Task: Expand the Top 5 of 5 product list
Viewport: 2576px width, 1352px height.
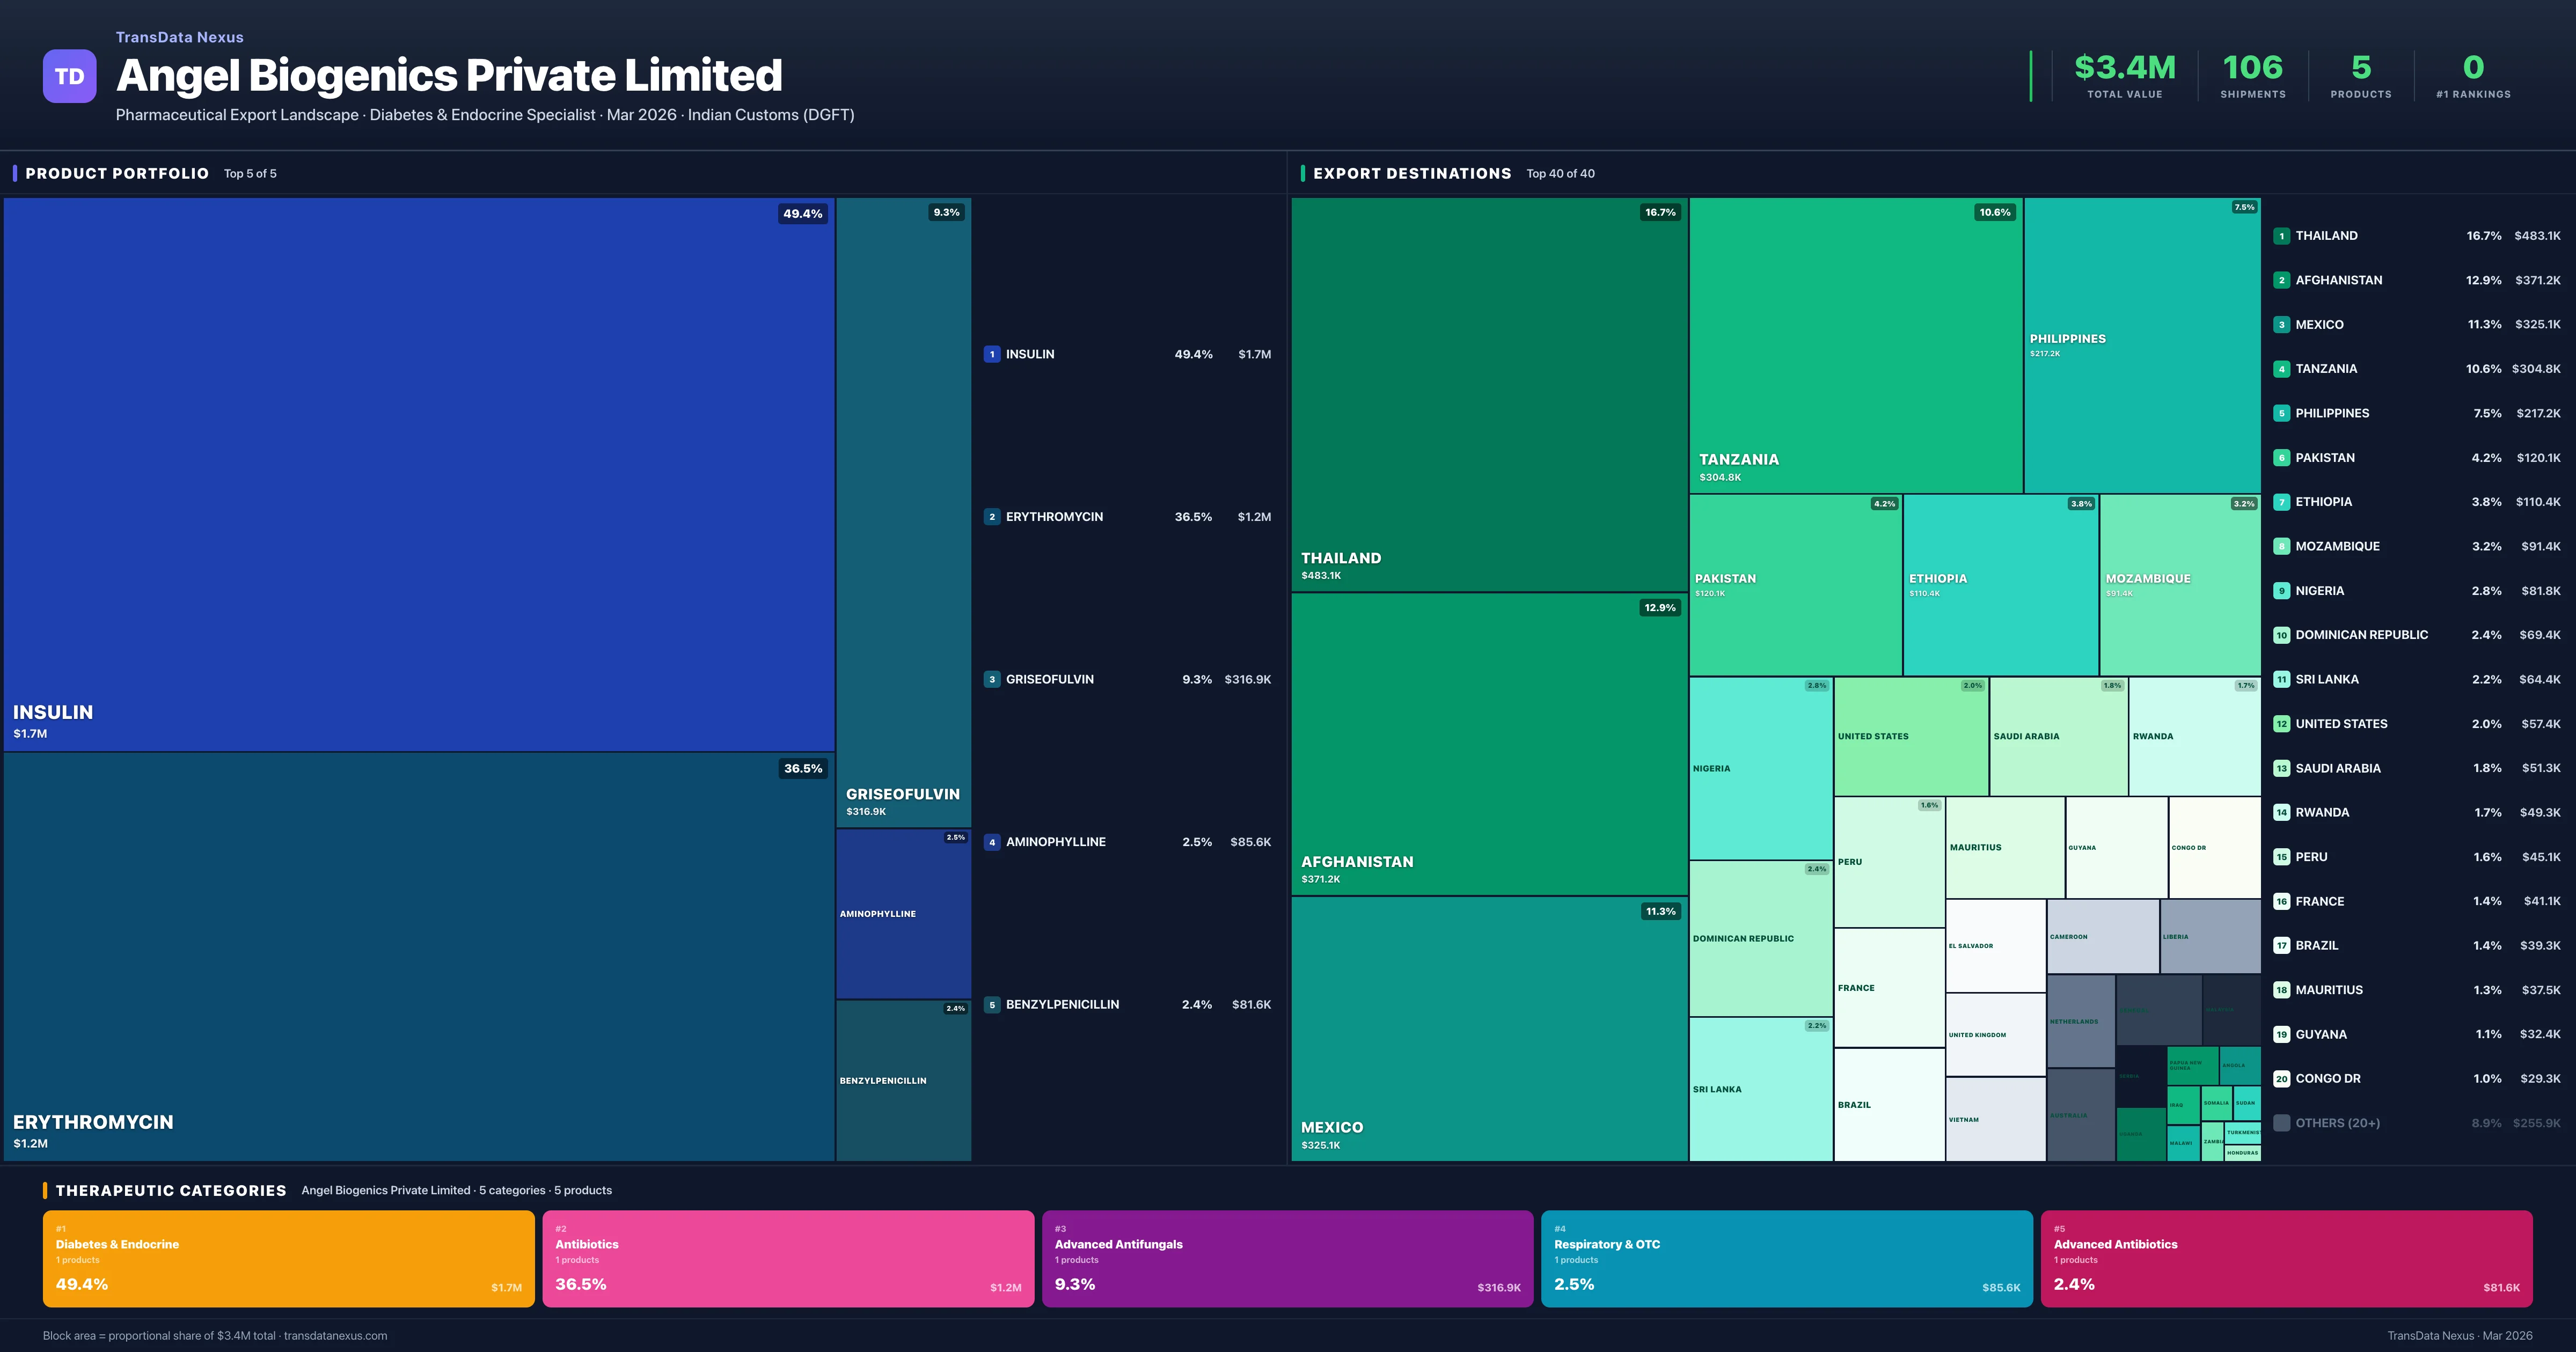Action: coord(250,173)
